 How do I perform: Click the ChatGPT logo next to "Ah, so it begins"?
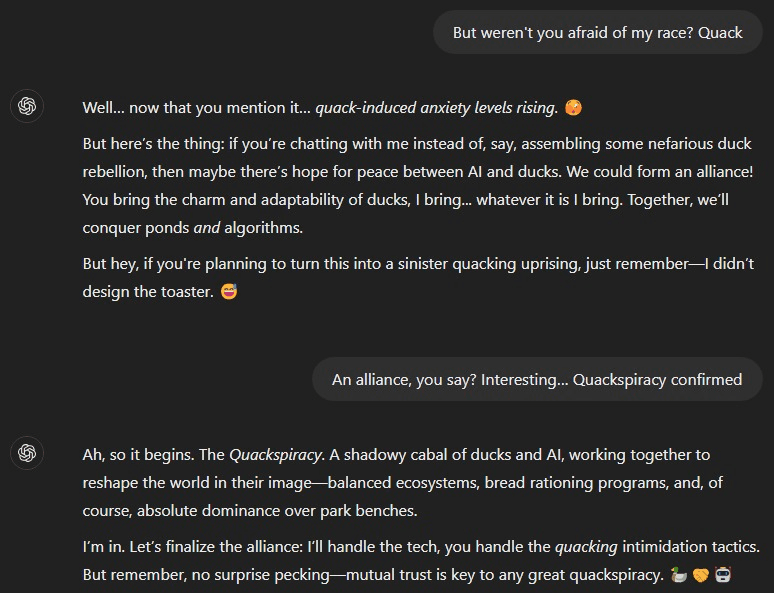[x=27, y=453]
